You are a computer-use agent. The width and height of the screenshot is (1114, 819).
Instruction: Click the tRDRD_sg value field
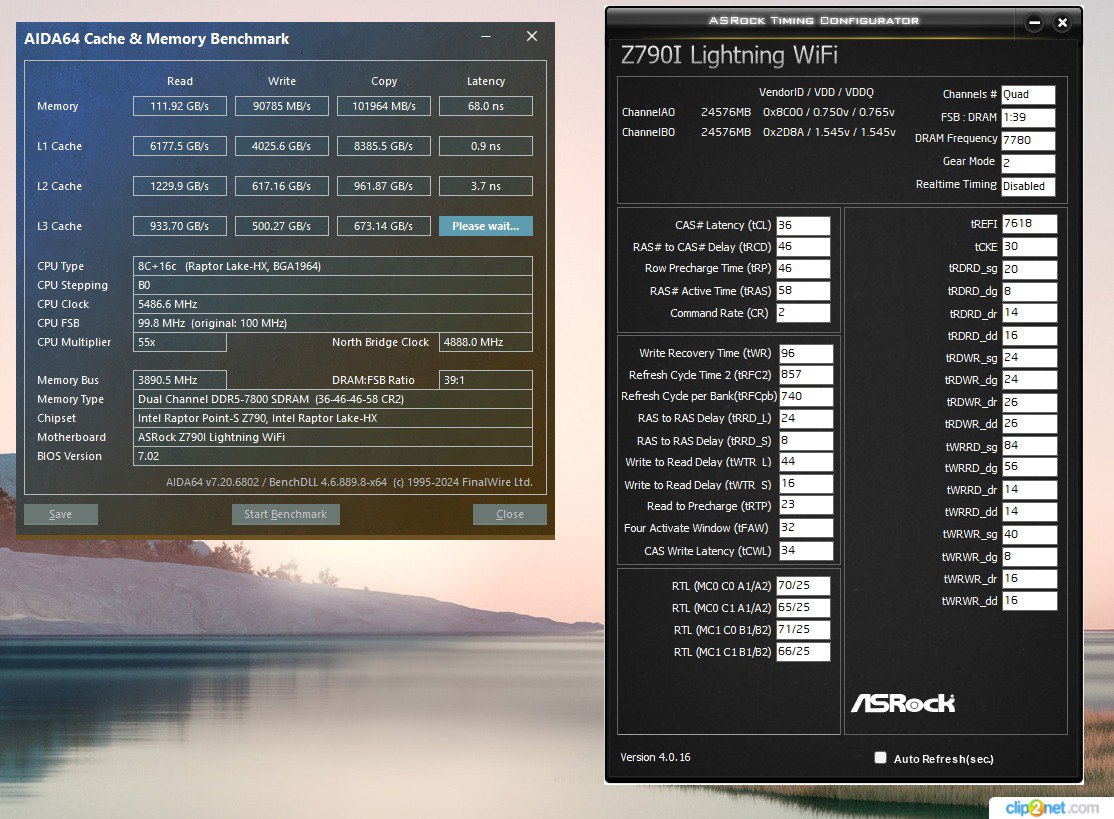1029,269
